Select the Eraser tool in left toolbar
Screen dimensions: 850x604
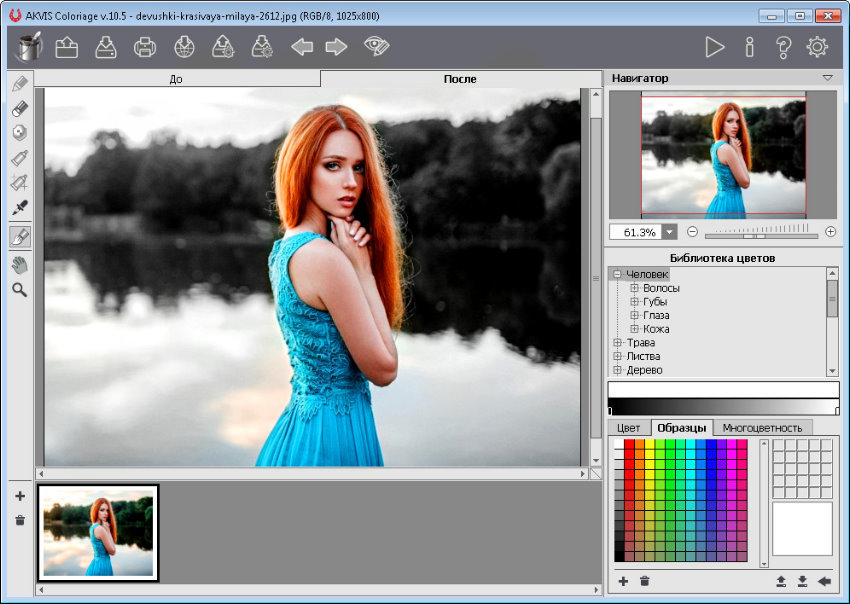pos(19,109)
